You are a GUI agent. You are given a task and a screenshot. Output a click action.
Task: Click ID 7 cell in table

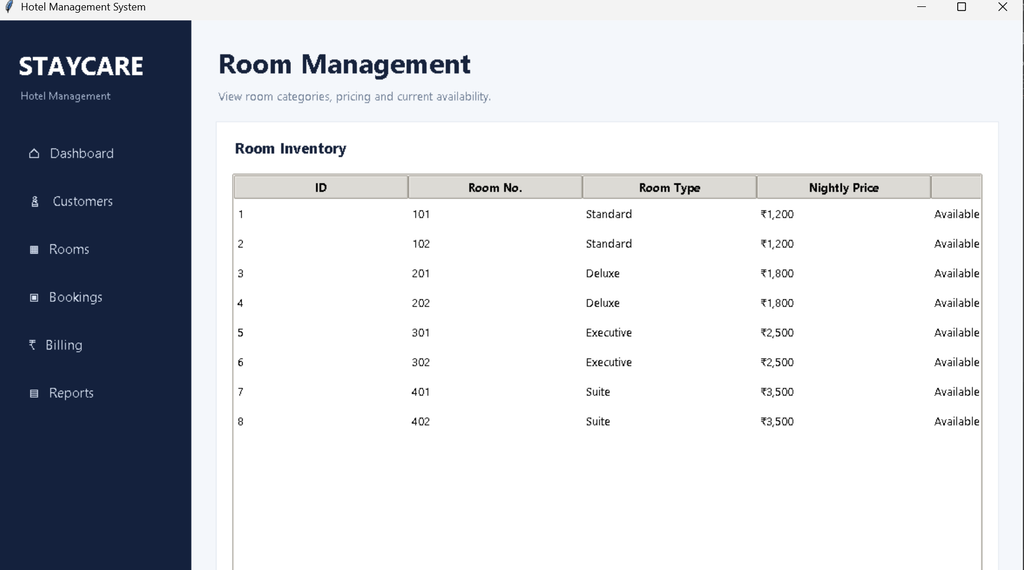click(241, 392)
